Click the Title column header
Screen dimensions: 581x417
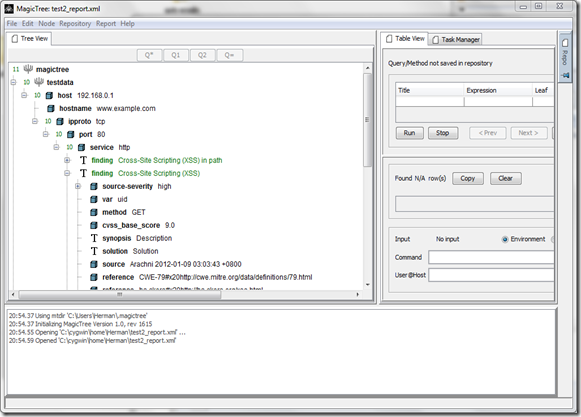pyautogui.click(x=430, y=90)
